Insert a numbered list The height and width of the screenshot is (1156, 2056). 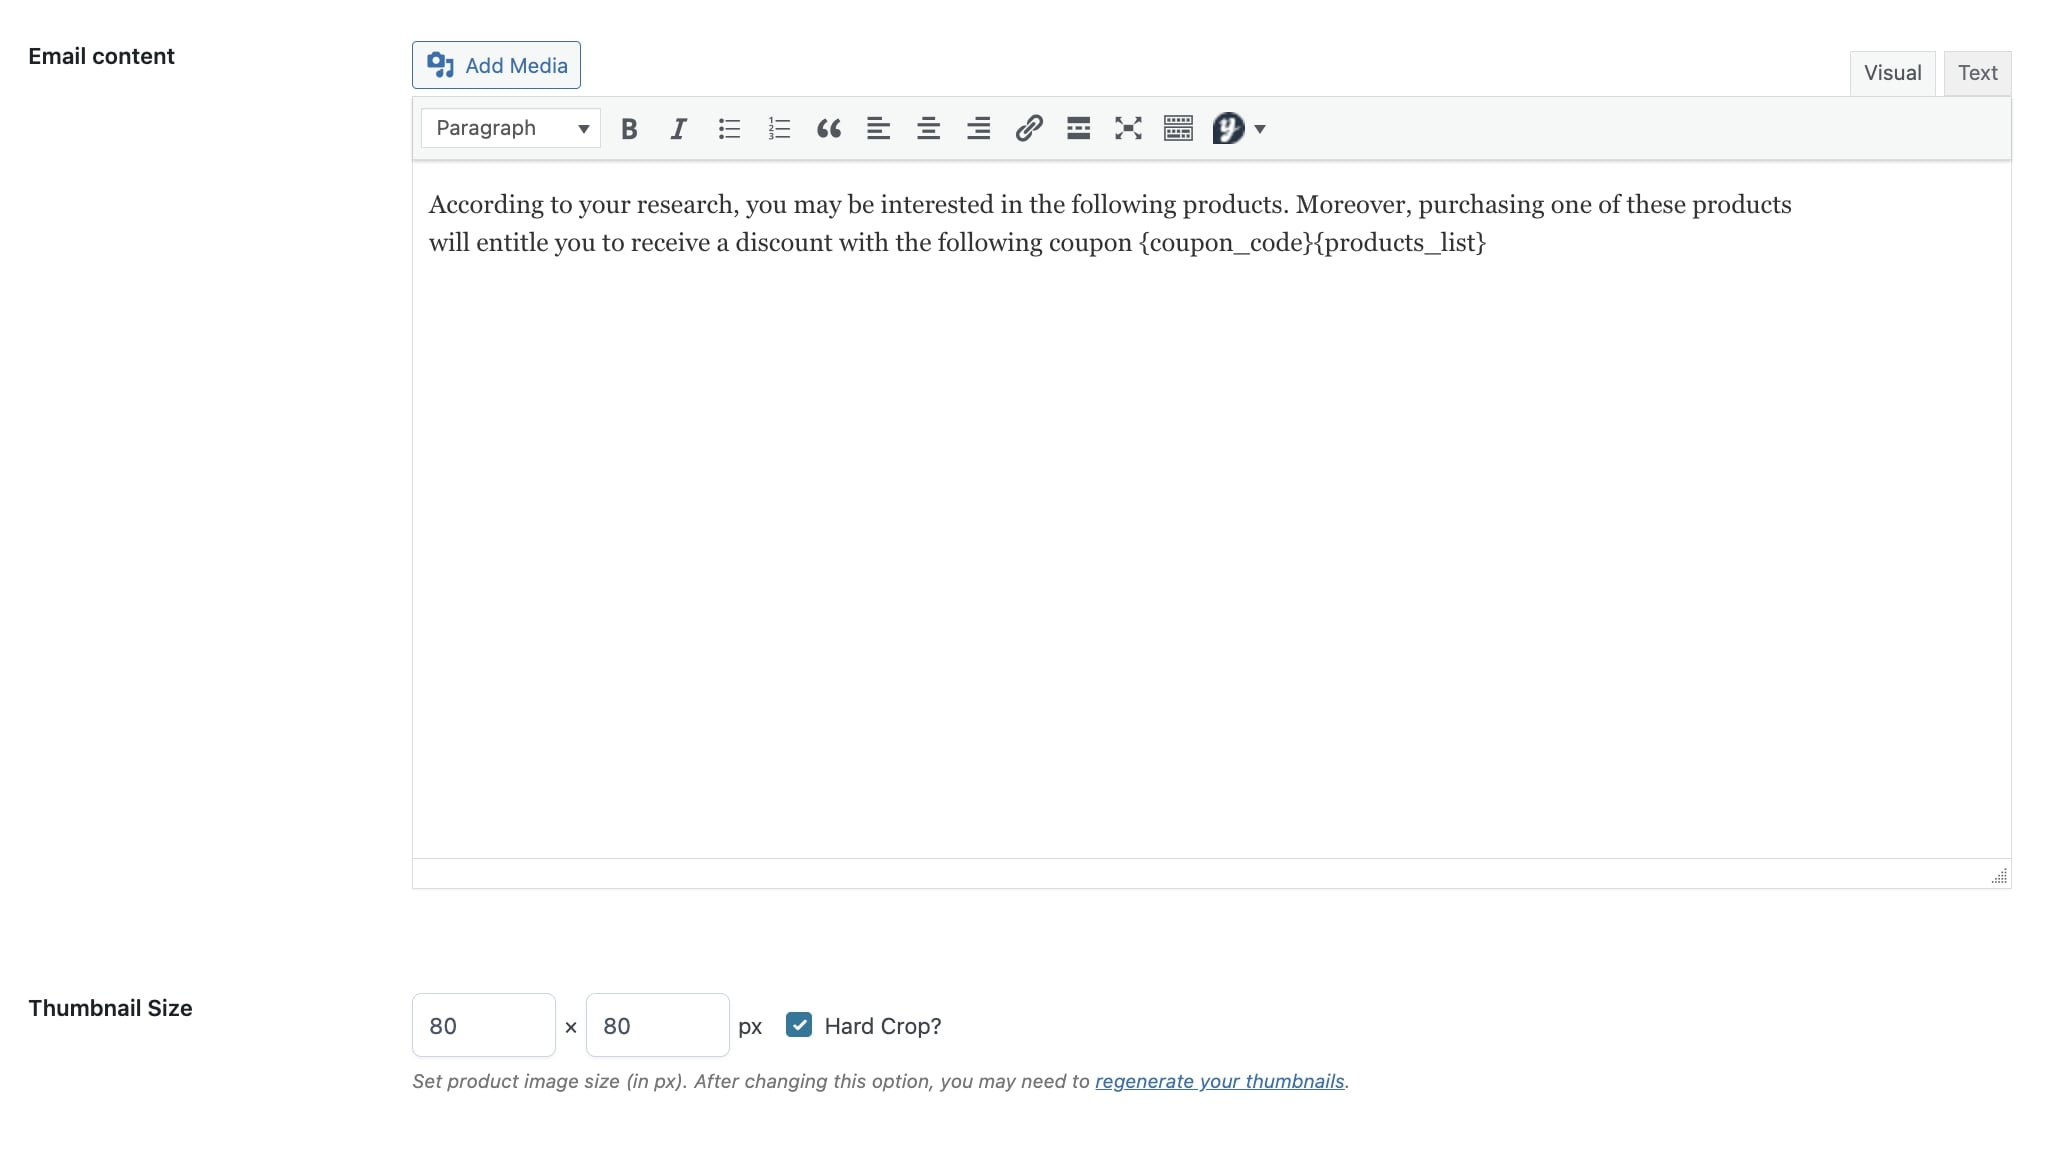[x=779, y=128]
